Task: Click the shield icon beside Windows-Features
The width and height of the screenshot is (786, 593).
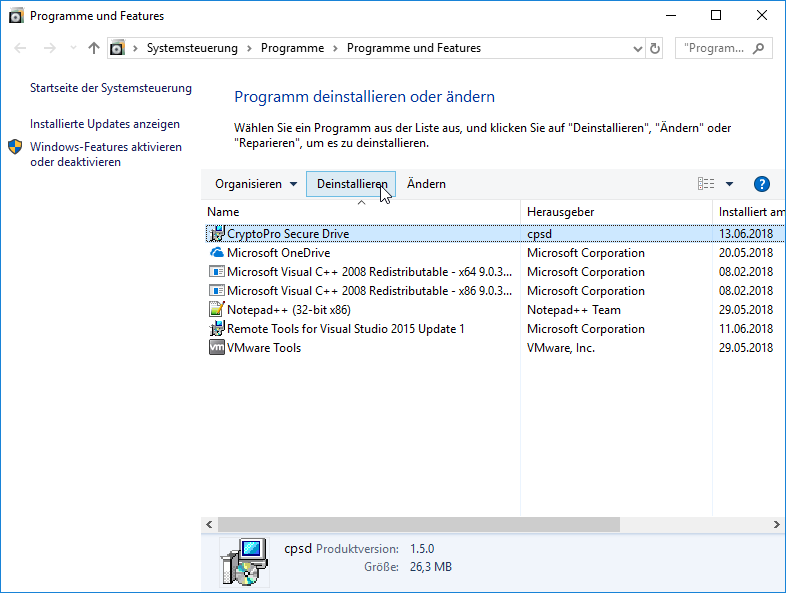Action: click(15, 147)
